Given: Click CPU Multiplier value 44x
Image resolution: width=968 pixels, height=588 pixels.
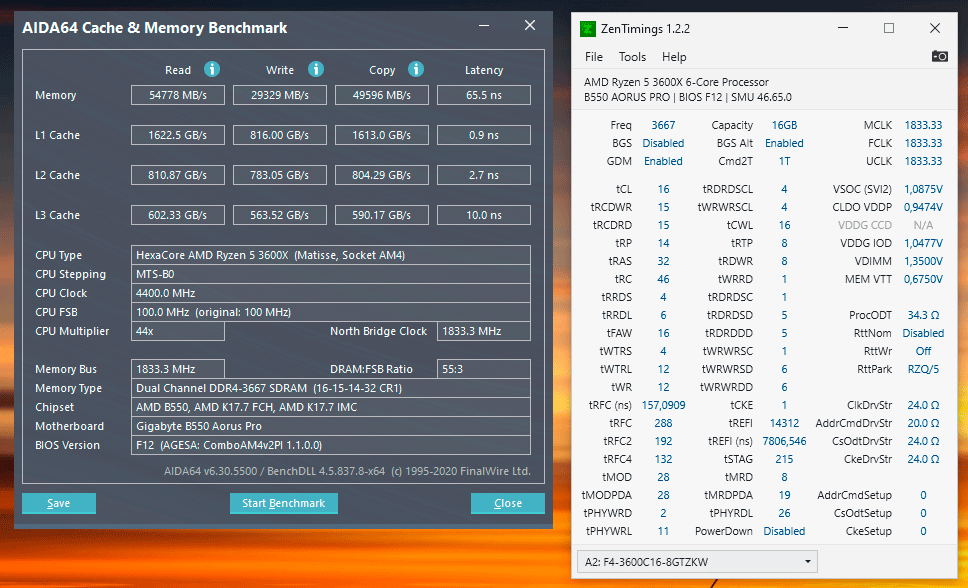Looking at the screenshot, I should click(178, 331).
